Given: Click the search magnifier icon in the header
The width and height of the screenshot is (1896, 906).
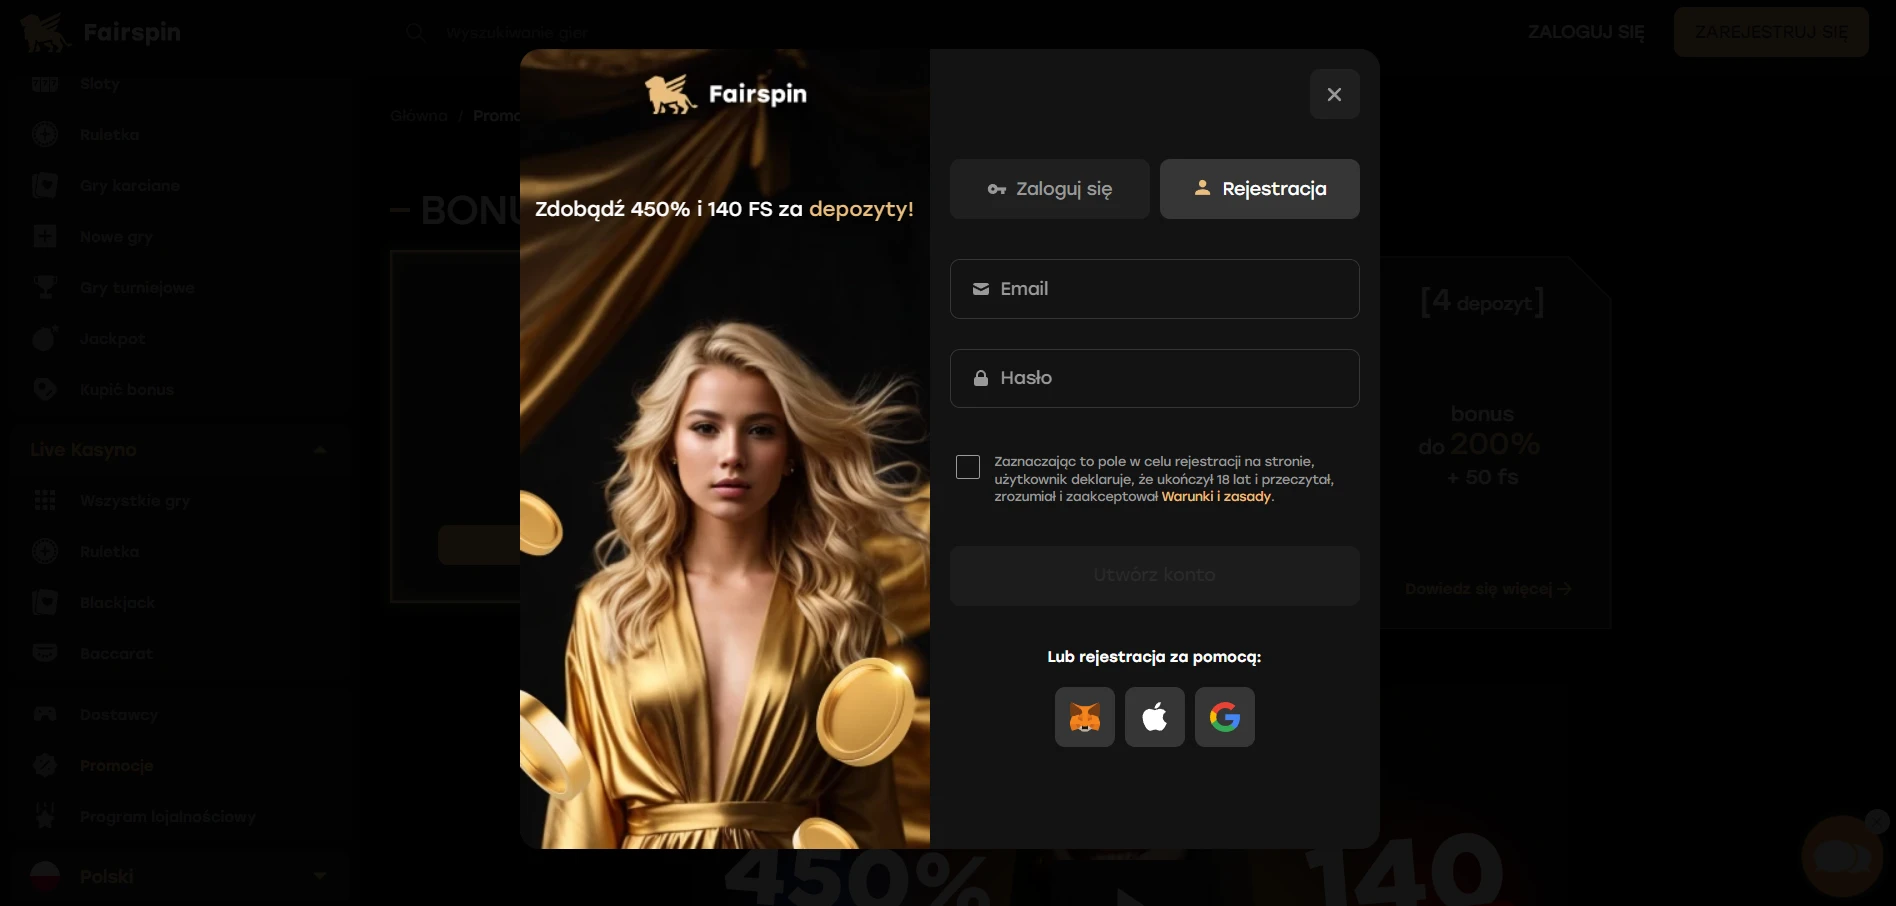Looking at the screenshot, I should 416,32.
